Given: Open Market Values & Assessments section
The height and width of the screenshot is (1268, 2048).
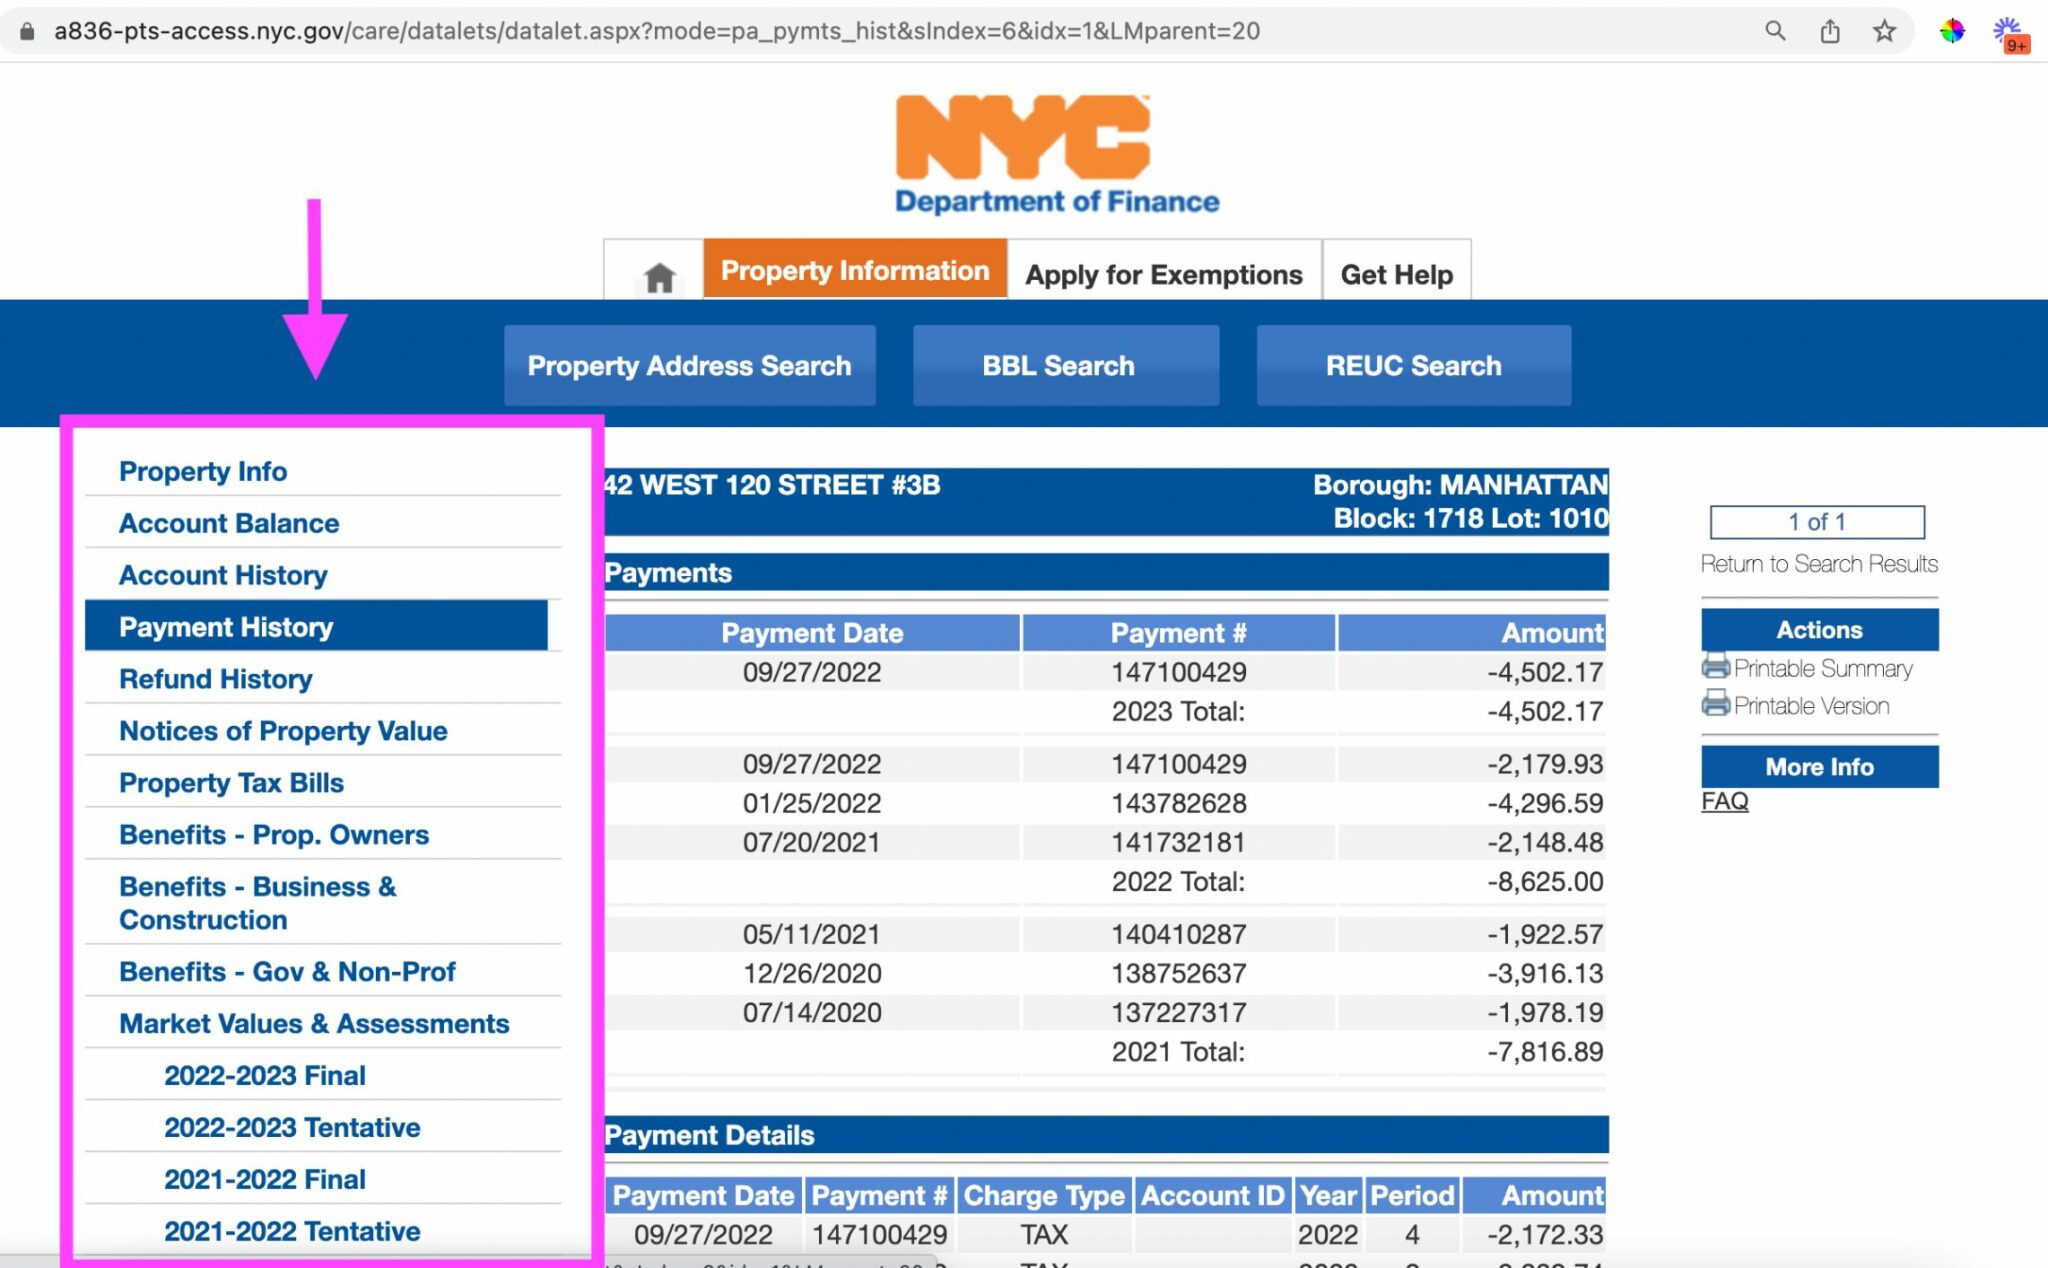Looking at the screenshot, I should click(x=313, y=1022).
